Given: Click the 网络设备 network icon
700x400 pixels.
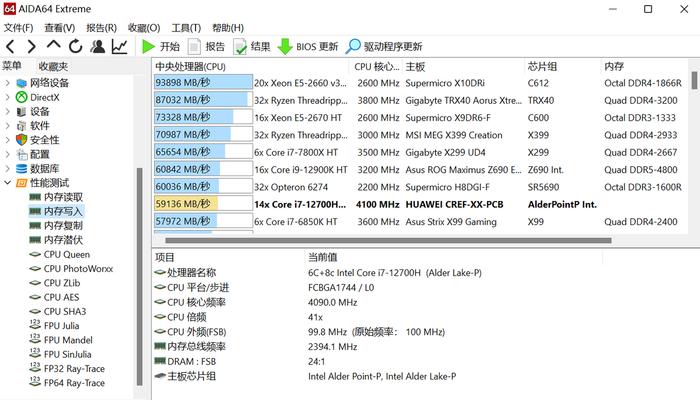Looking at the screenshot, I should (21, 83).
